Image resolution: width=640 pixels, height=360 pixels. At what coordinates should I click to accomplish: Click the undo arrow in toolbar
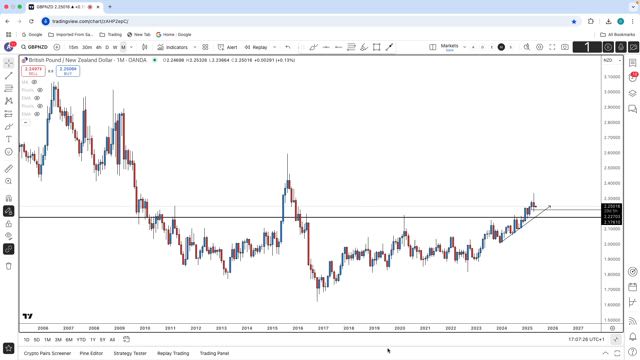[x=288, y=47]
